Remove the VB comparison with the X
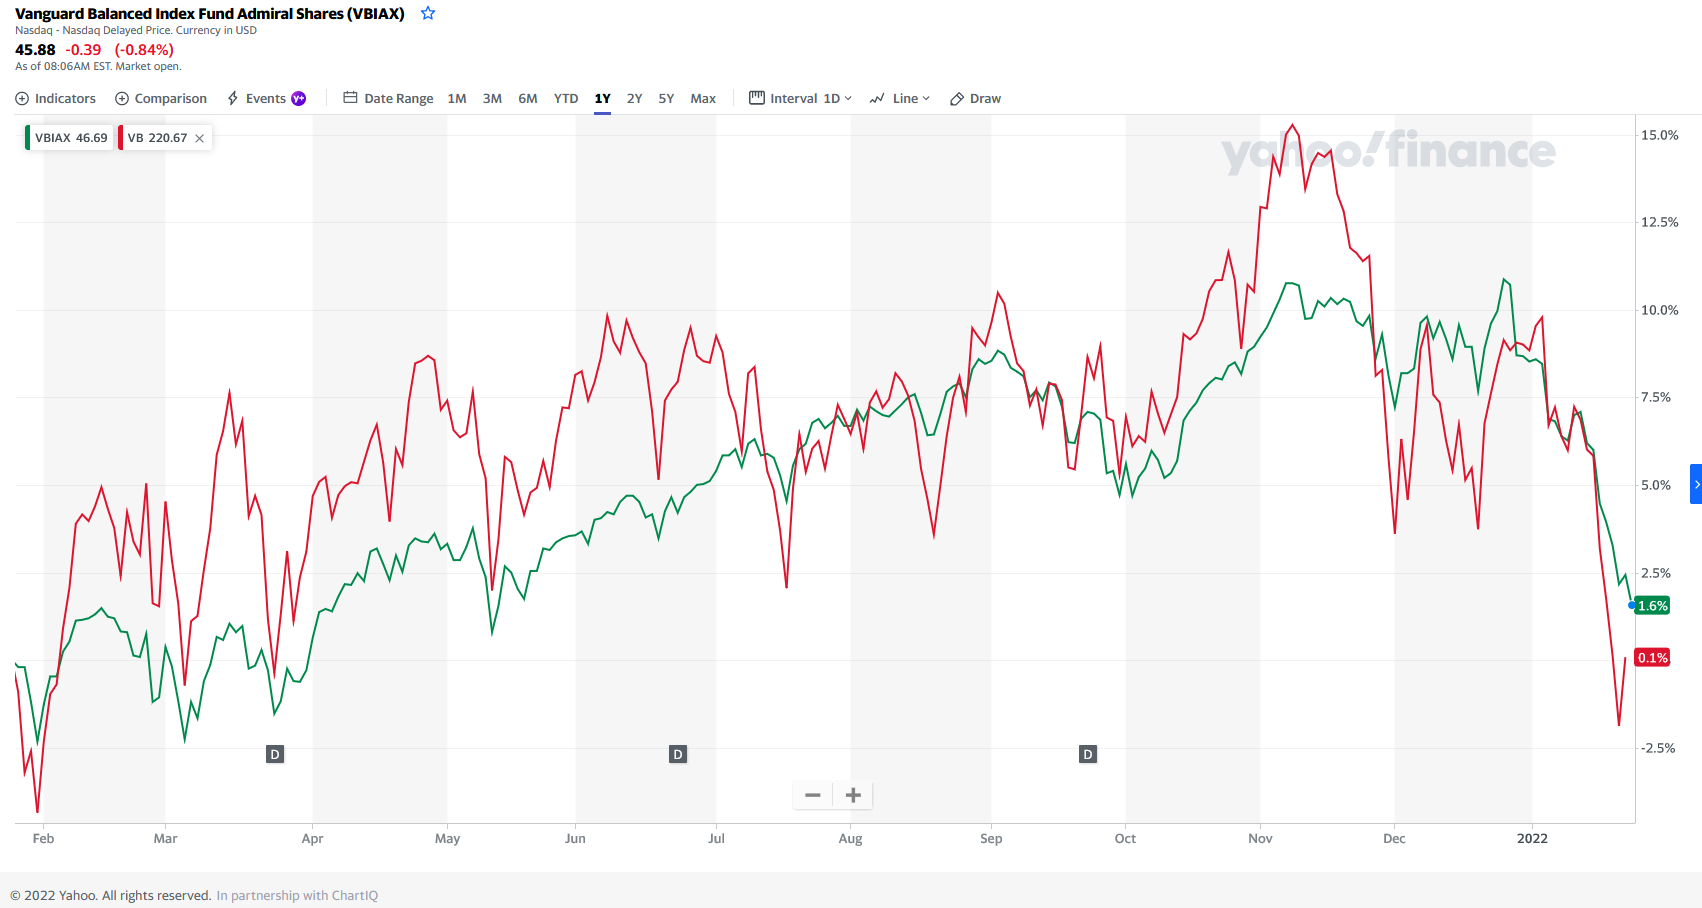1702x908 pixels. [200, 138]
